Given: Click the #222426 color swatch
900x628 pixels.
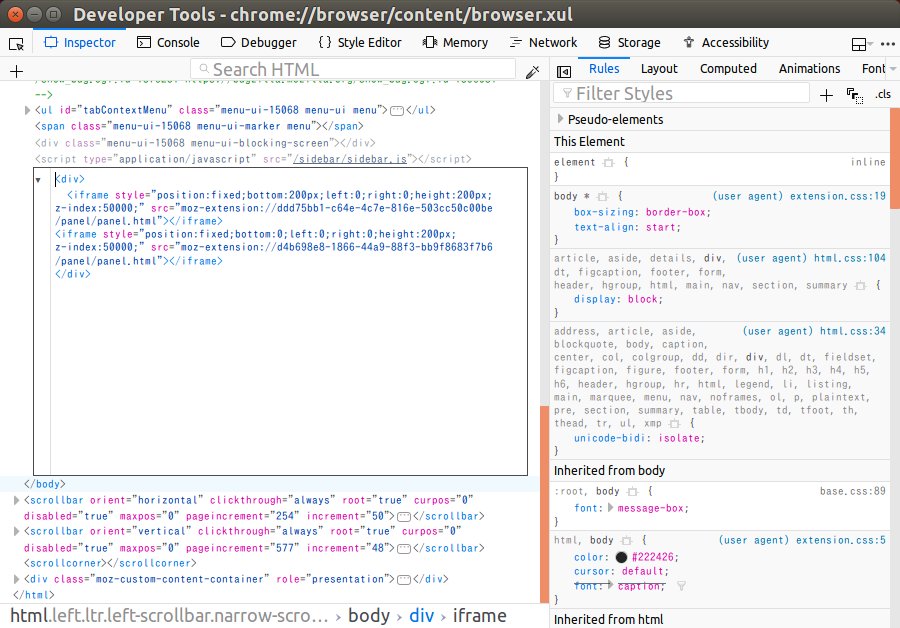Looking at the screenshot, I should [x=621, y=557].
